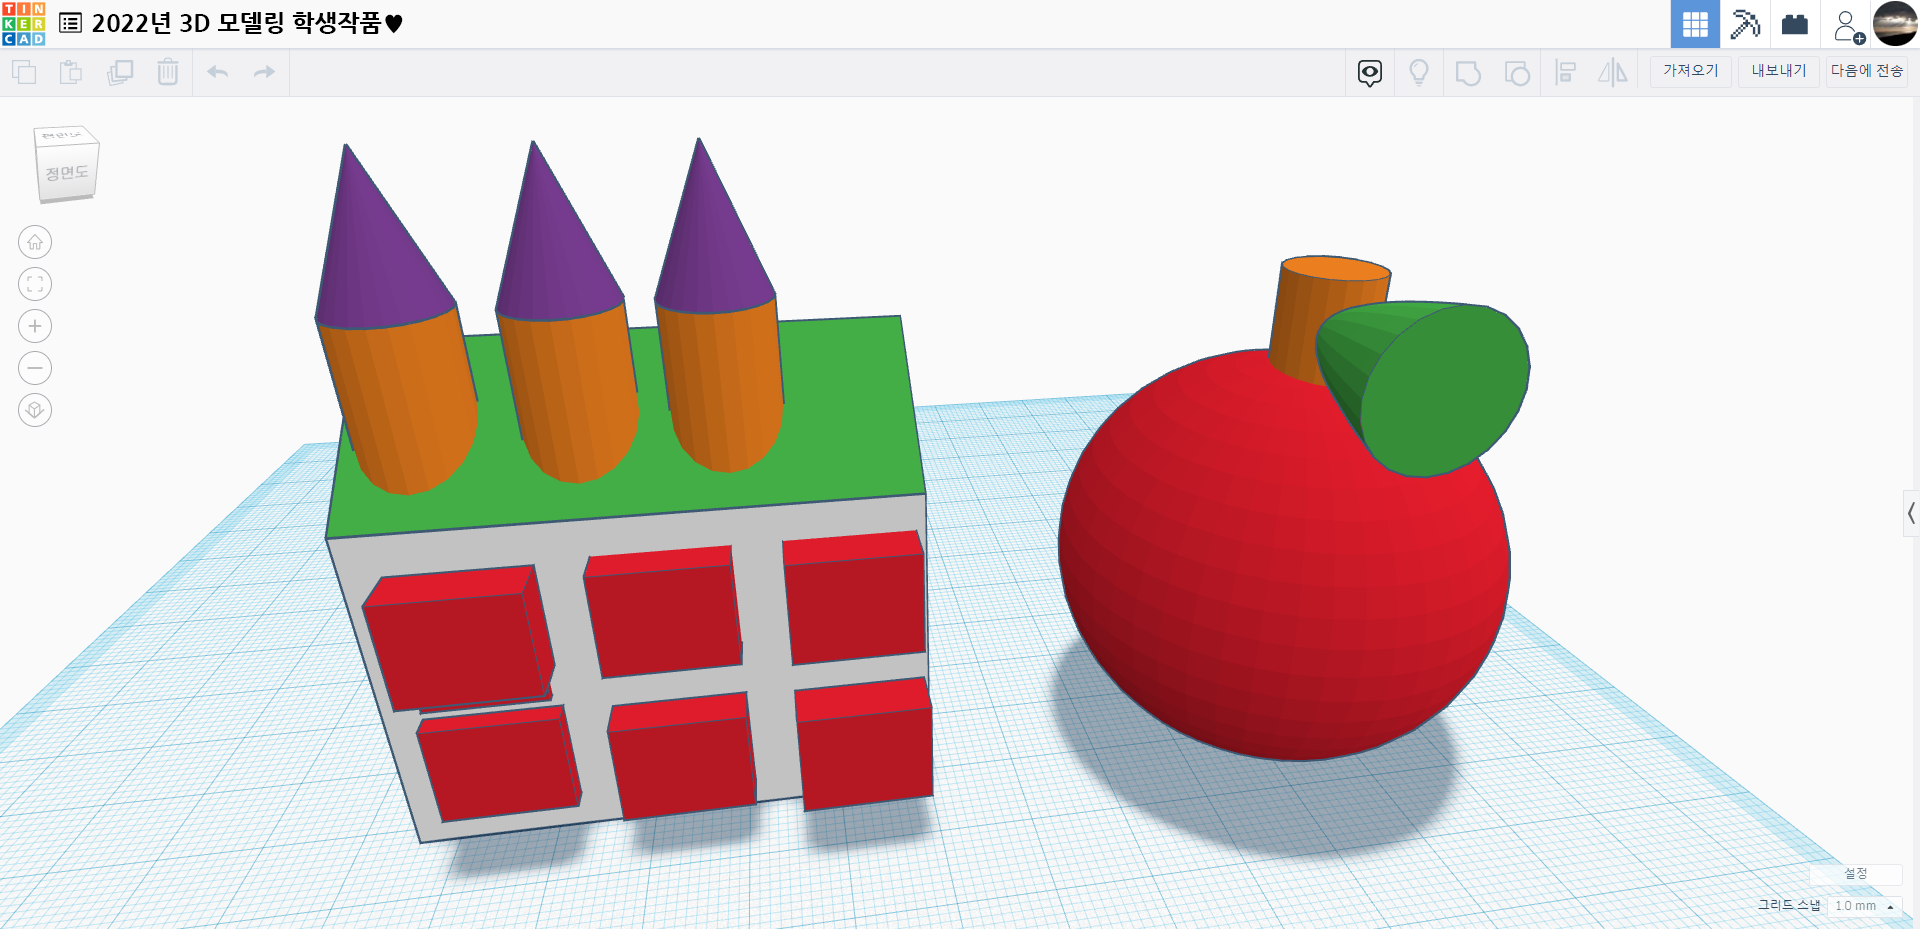
Task: Click the 다음에 전송 send-to button
Action: (x=1866, y=71)
